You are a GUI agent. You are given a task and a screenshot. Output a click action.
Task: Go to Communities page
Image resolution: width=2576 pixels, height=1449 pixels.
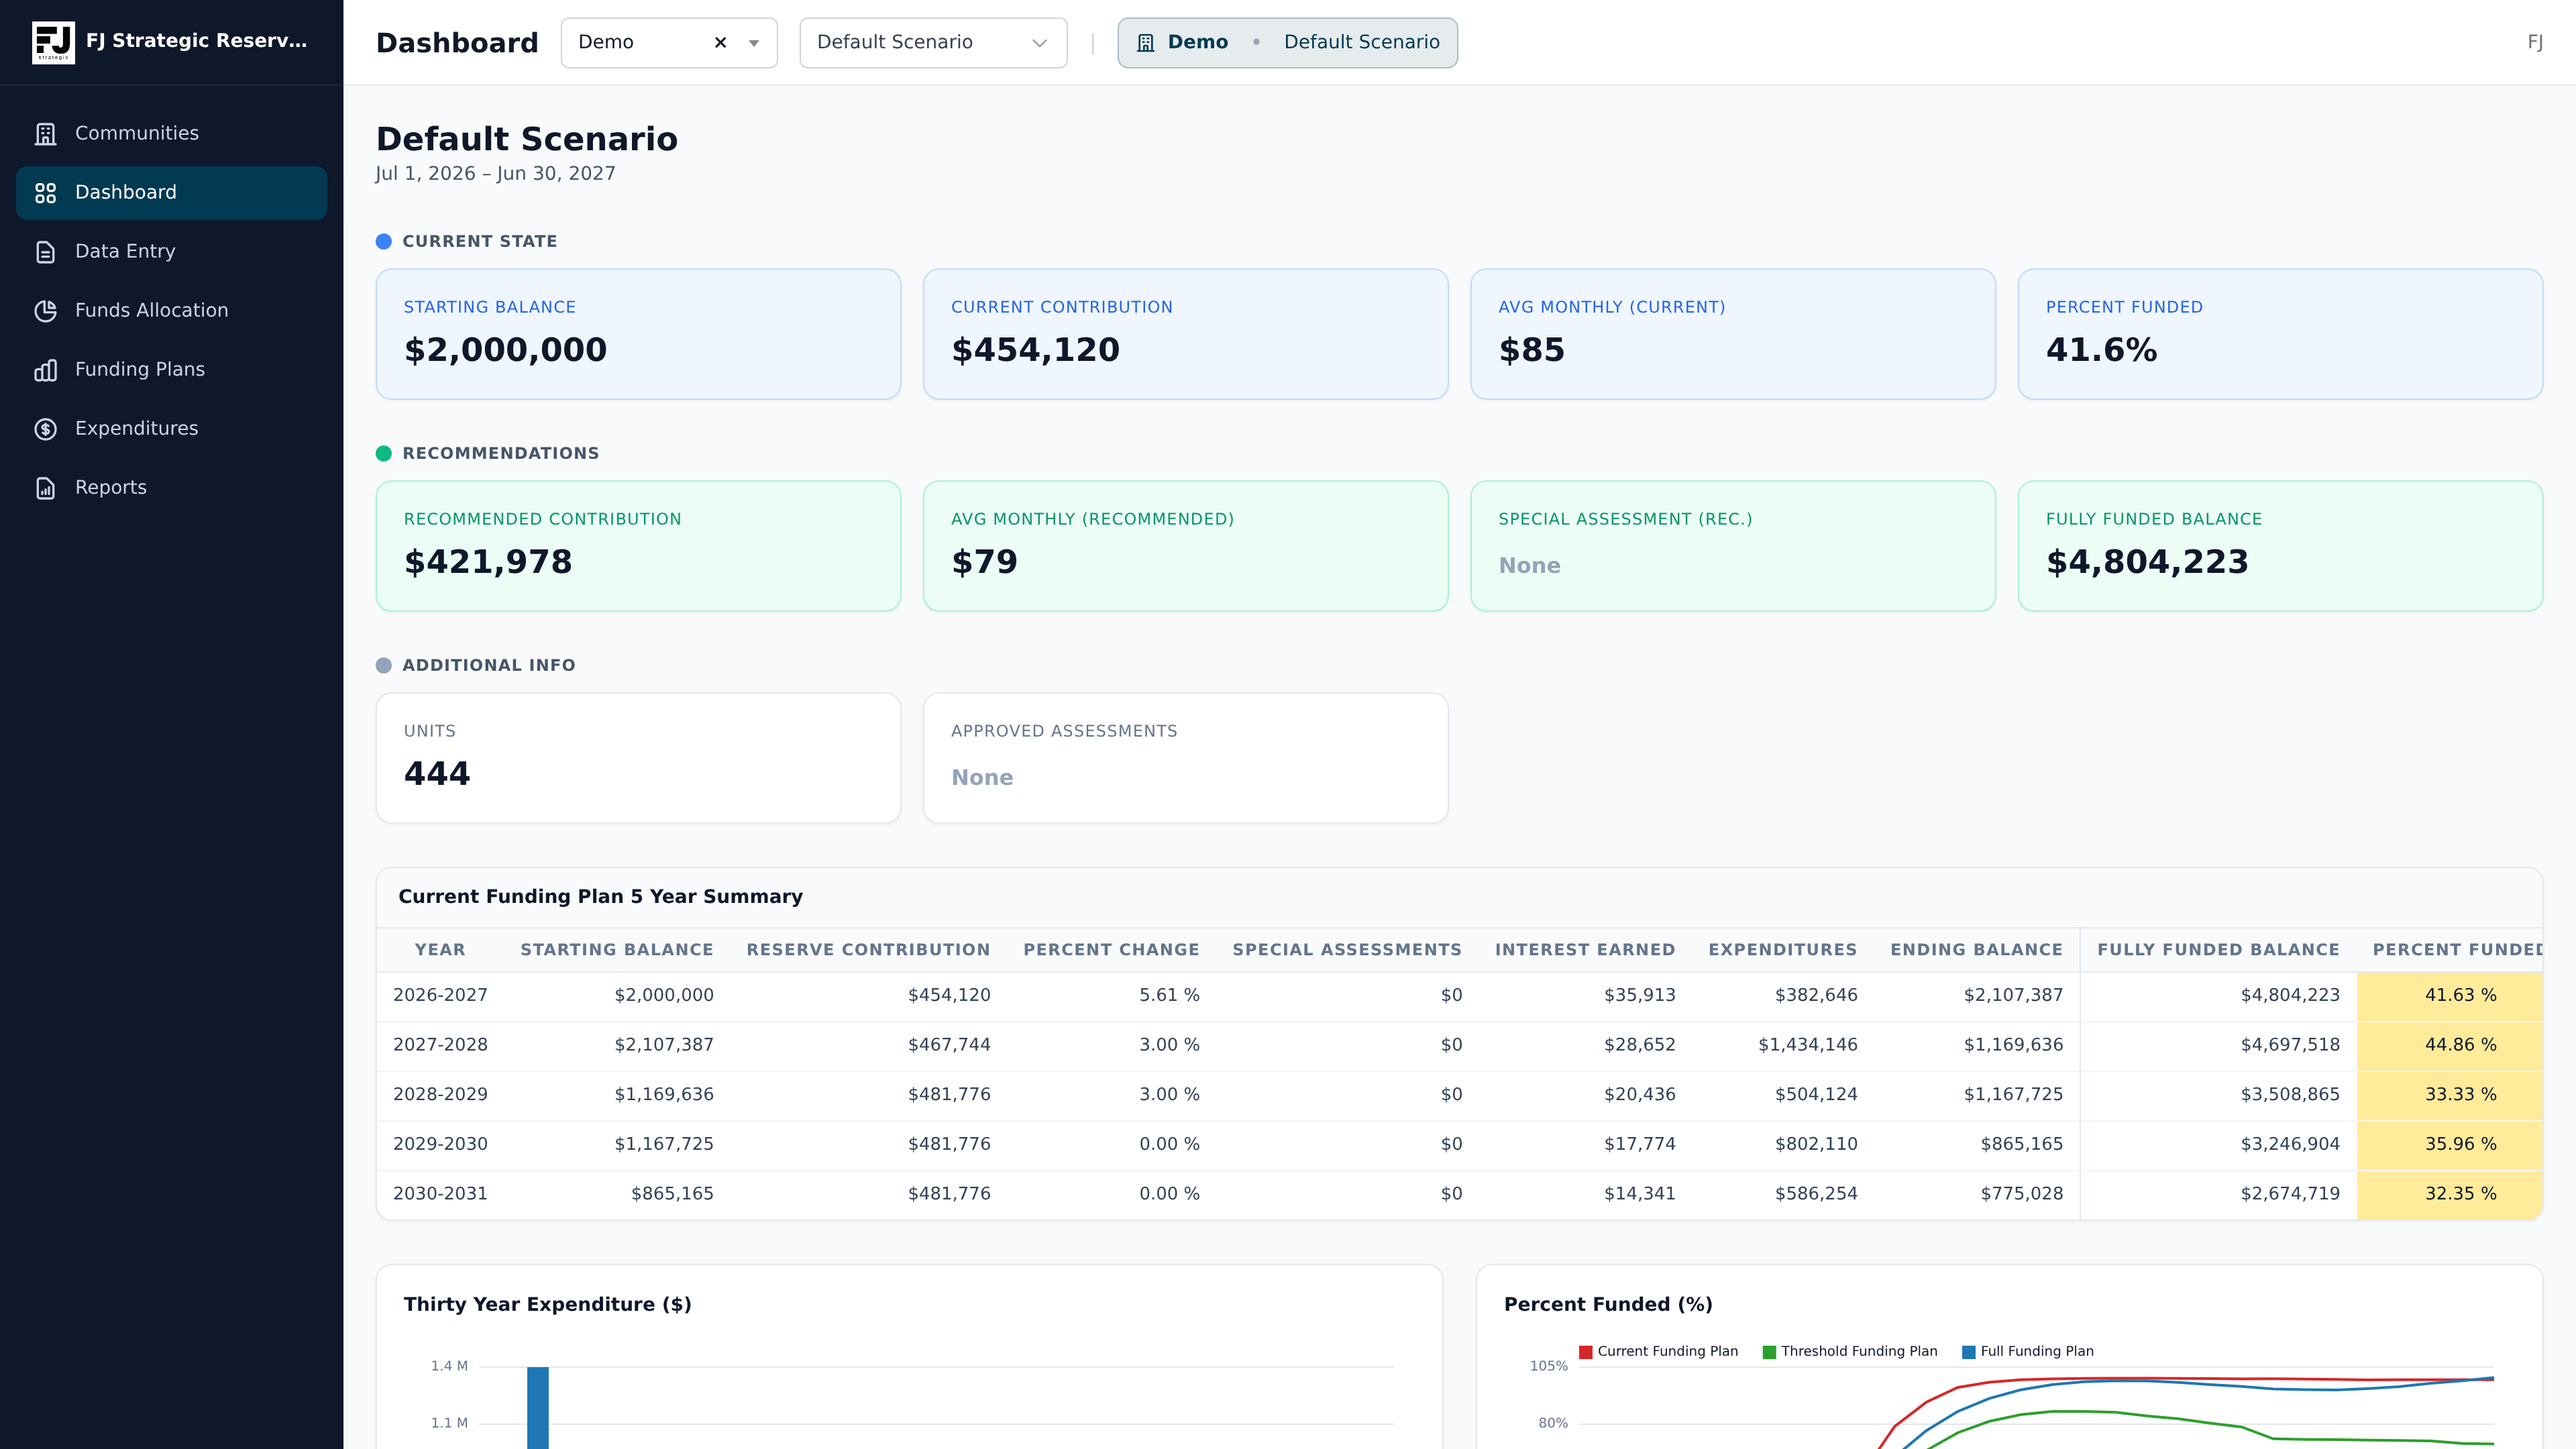(x=171, y=134)
